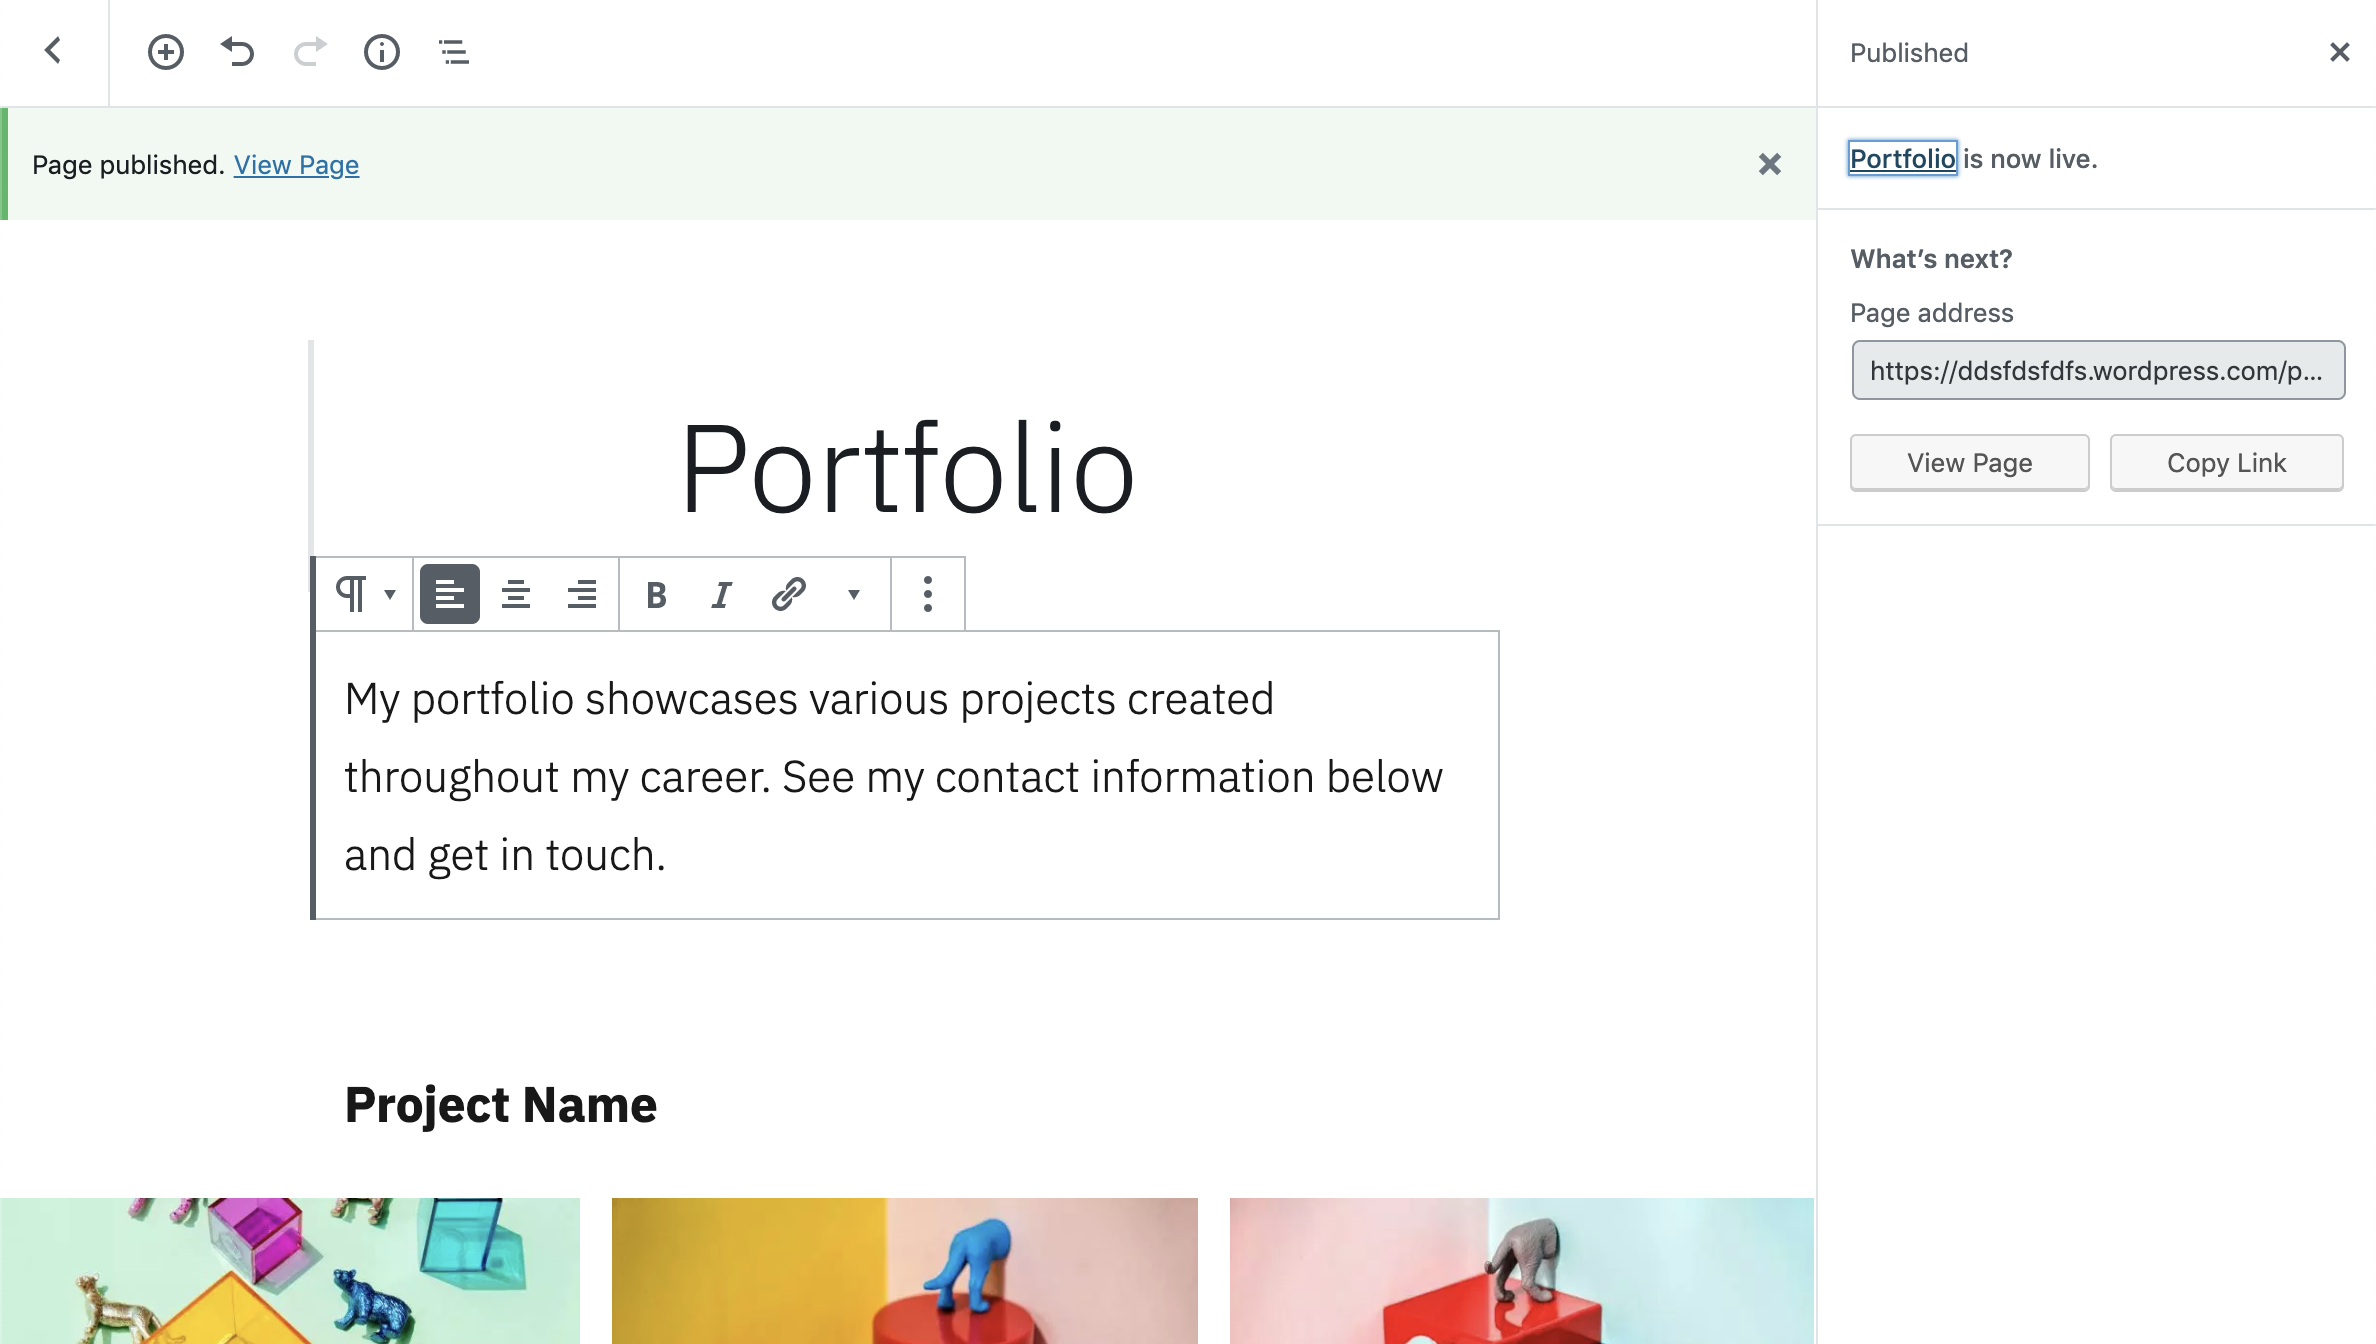Click View Page link in notice
This screenshot has width=2376, height=1344.
(x=296, y=165)
